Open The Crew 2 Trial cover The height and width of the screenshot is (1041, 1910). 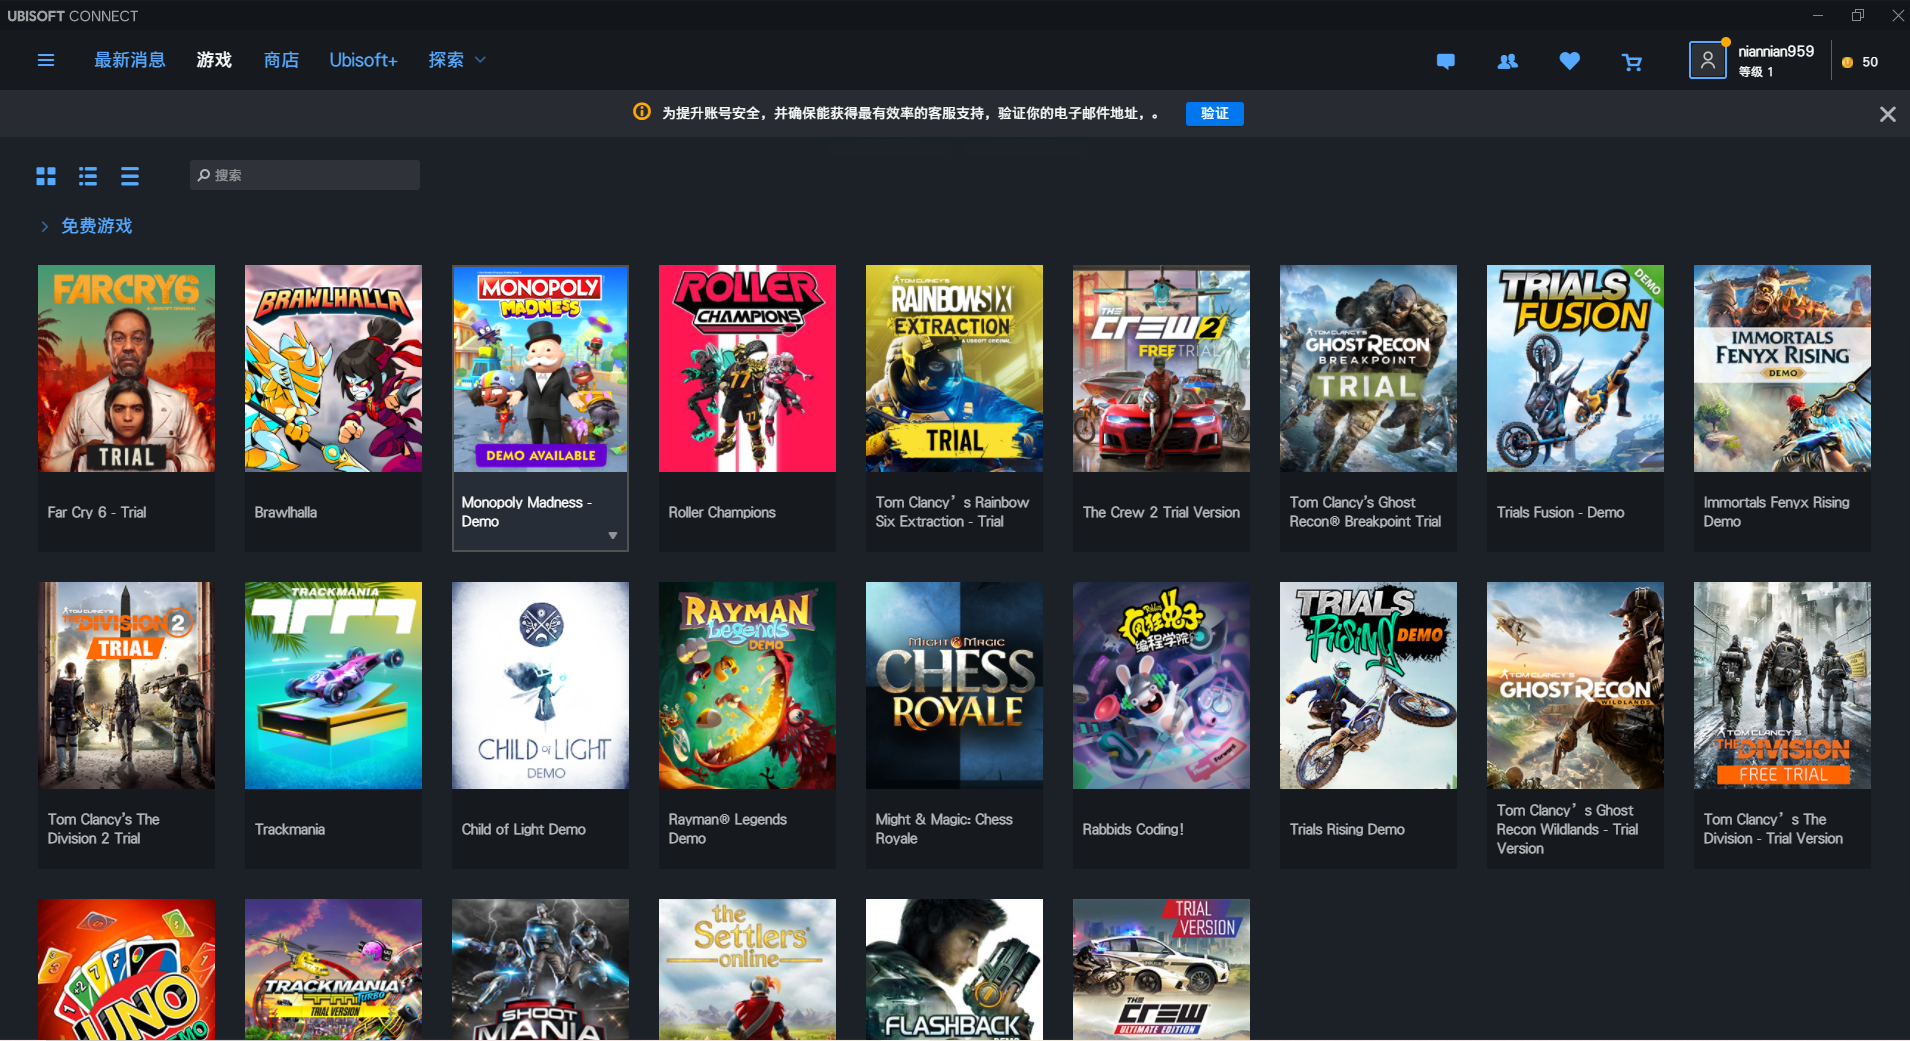pyautogui.click(x=1161, y=368)
